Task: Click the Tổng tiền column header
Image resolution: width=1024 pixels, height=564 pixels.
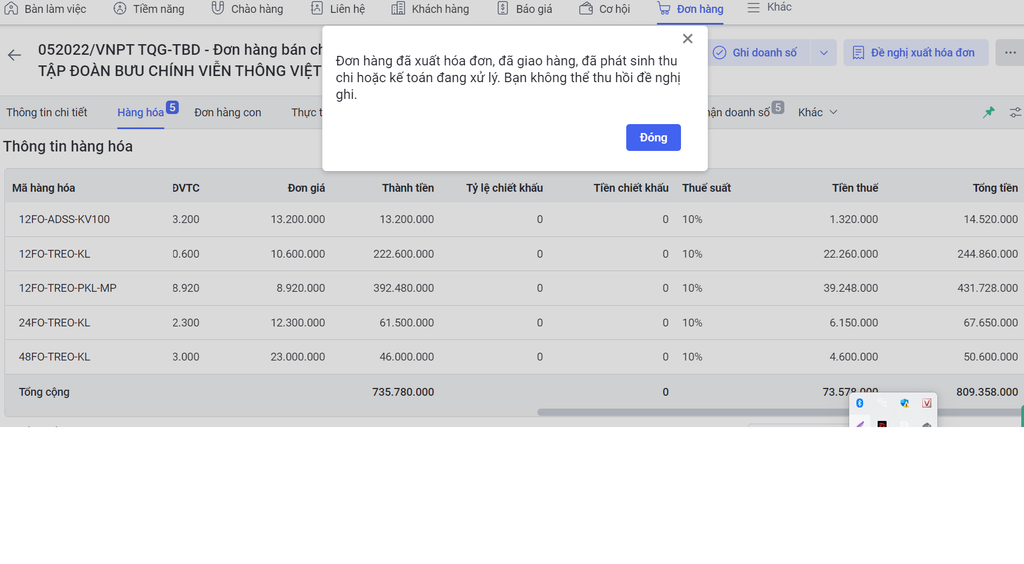Action: tap(995, 188)
